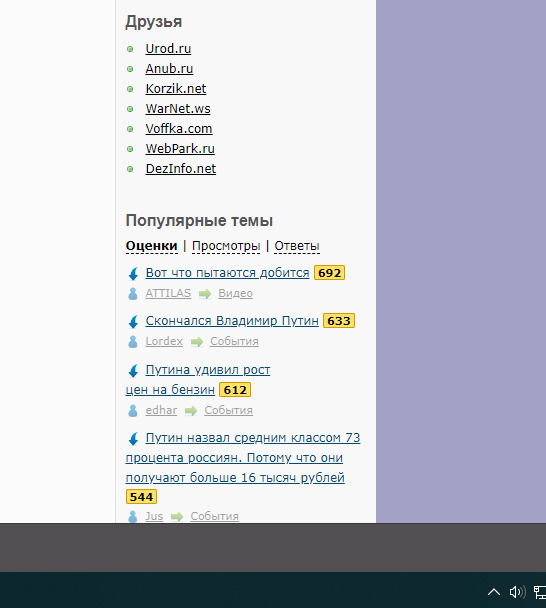Click the user icon next to edhar
The height and width of the screenshot is (608, 546).
click(x=133, y=411)
